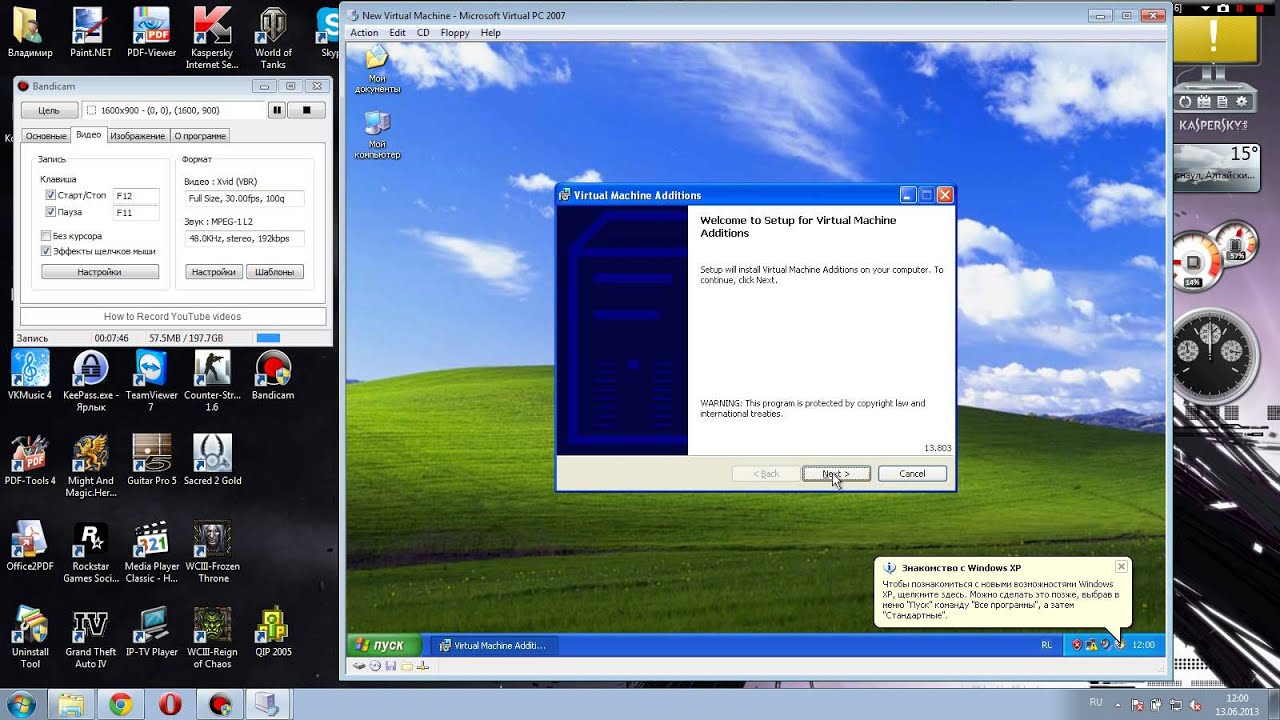1280x720 pixels.
Task: Launch WCIII-Reign of Chaos icon
Action: coord(212,637)
